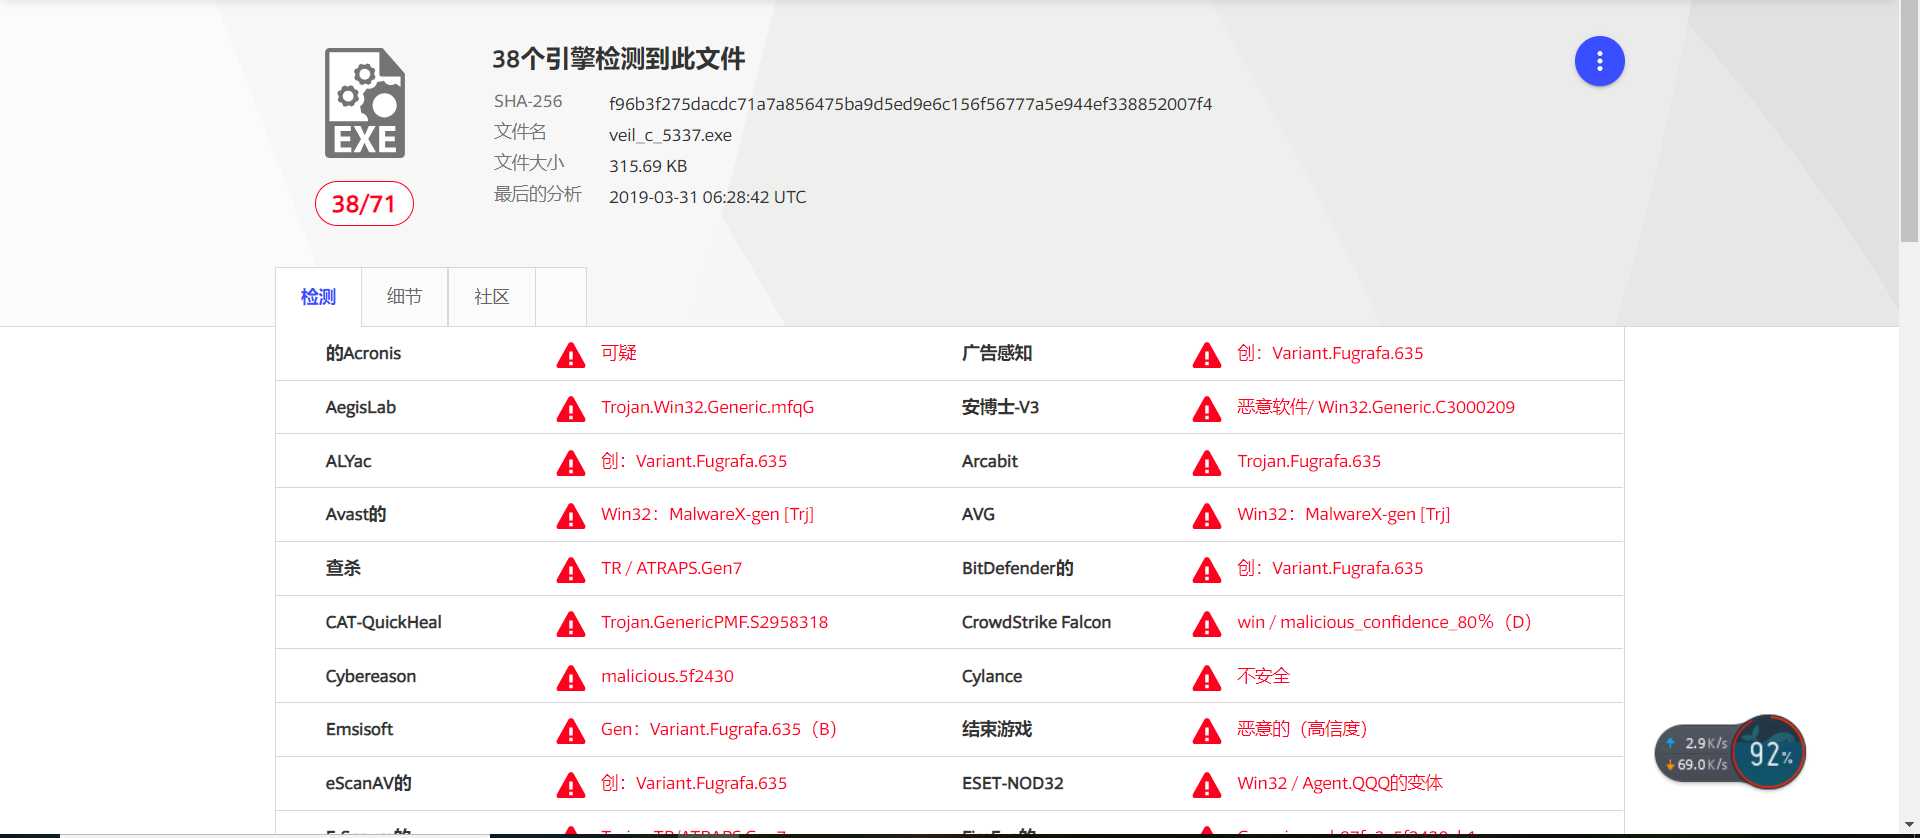Click the warning icon in the 广告感知 row
This screenshot has height=838, width=1920.
(1207, 355)
